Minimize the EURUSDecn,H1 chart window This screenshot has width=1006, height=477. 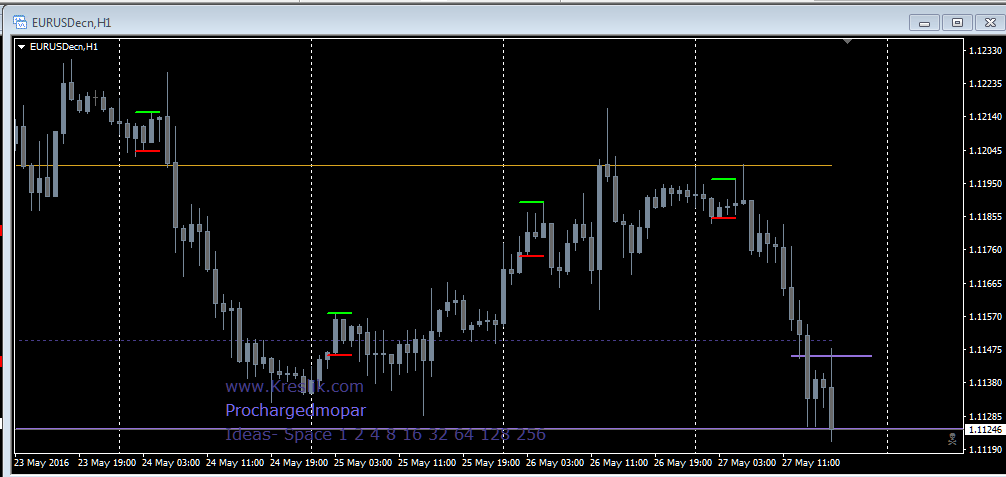click(925, 23)
